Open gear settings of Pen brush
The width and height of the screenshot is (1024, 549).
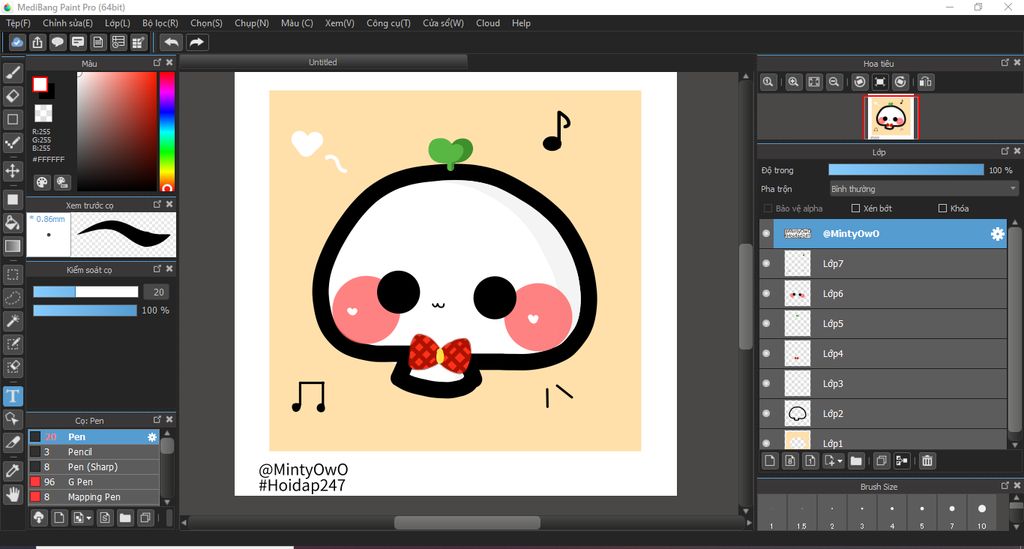(x=152, y=437)
